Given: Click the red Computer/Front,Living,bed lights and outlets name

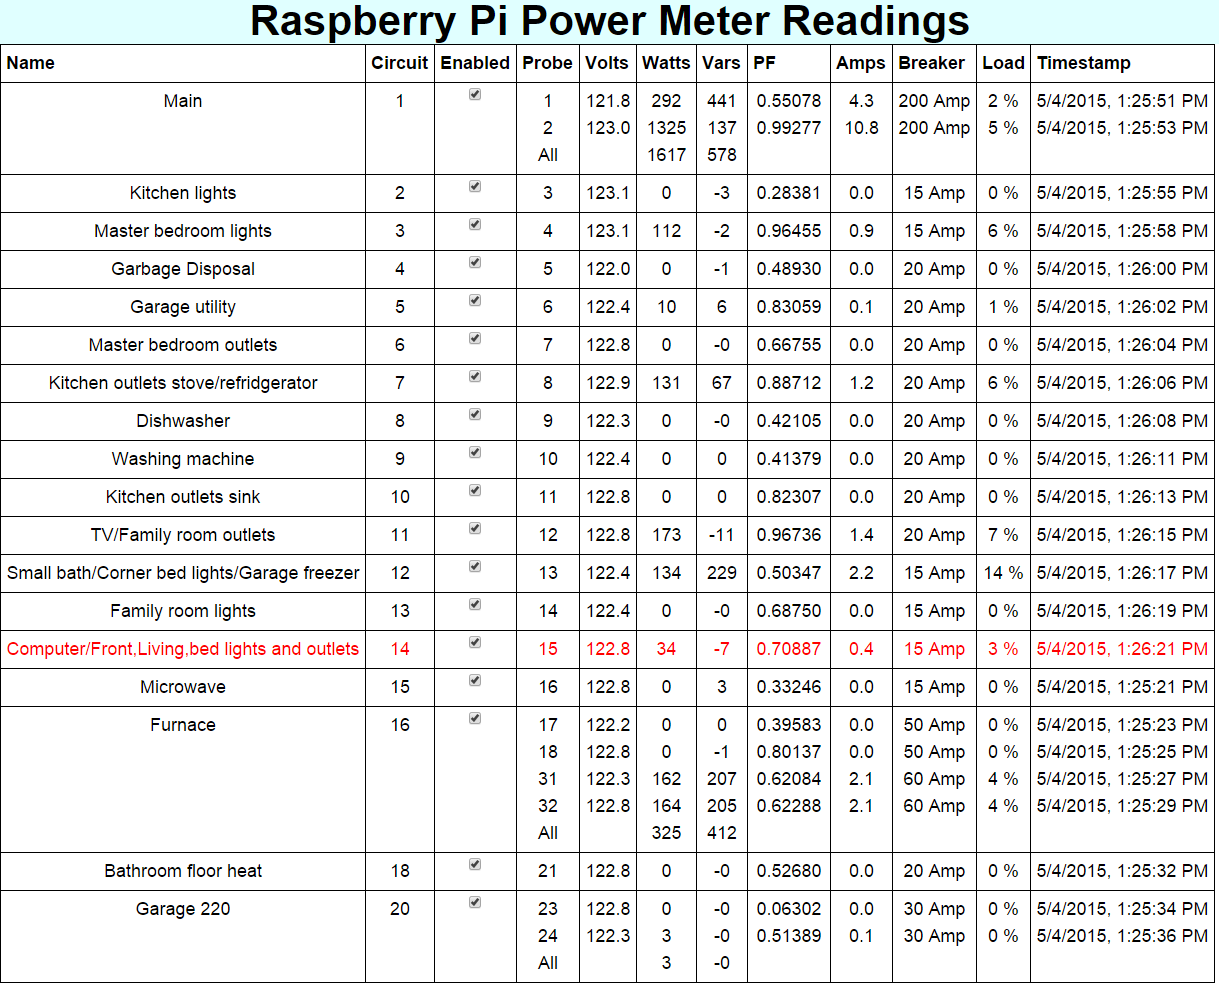Looking at the screenshot, I should (x=183, y=649).
